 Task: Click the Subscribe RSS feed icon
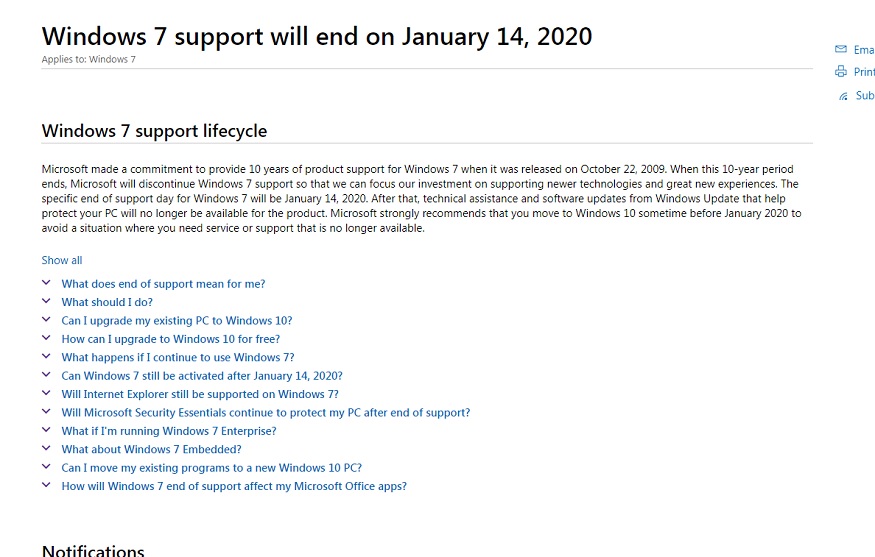843,96
